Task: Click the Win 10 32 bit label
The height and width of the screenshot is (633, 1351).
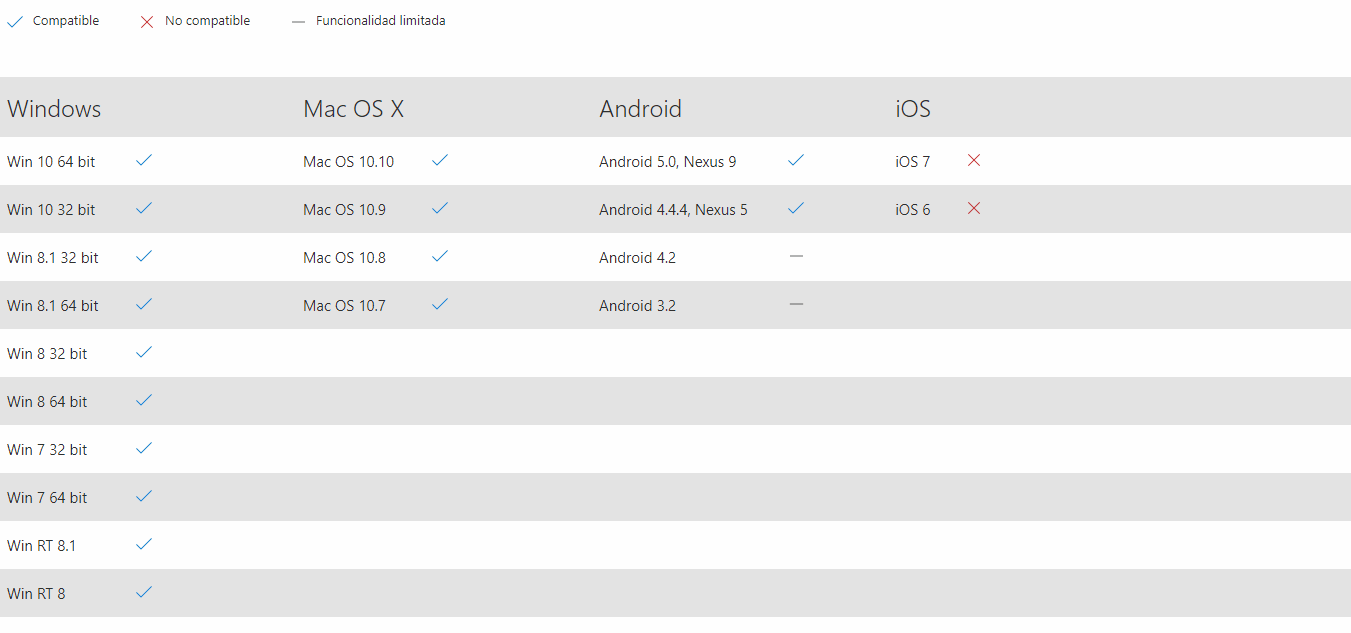Action: pyautogui.click(x=51, y=210)
